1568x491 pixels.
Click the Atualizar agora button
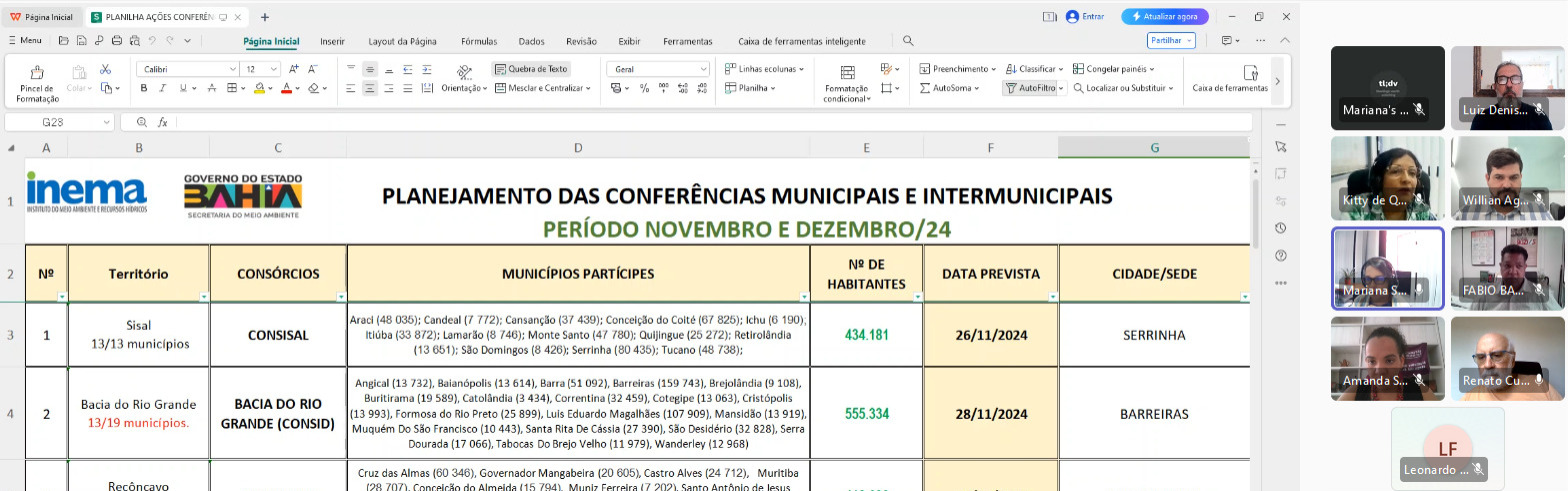tap(1165, 17)
